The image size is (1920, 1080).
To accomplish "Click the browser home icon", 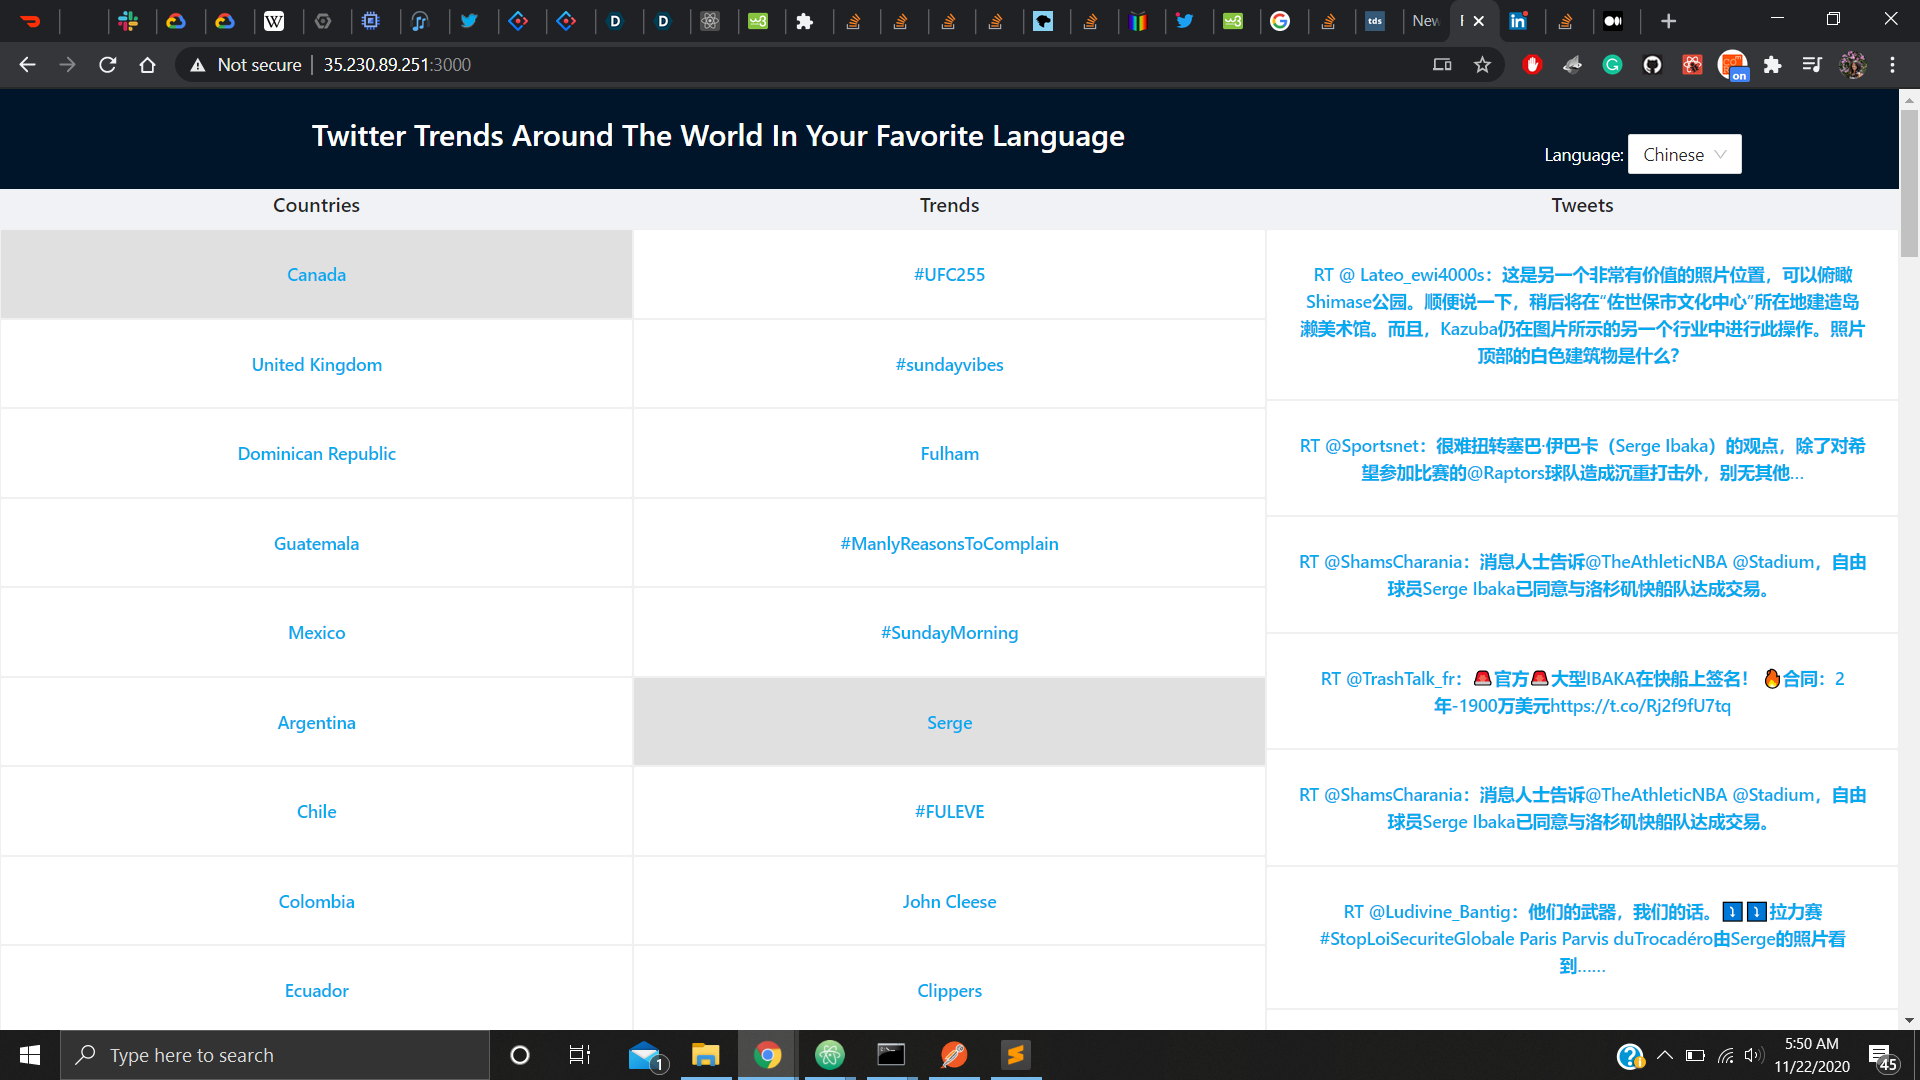I will click(x=148, y=65).
